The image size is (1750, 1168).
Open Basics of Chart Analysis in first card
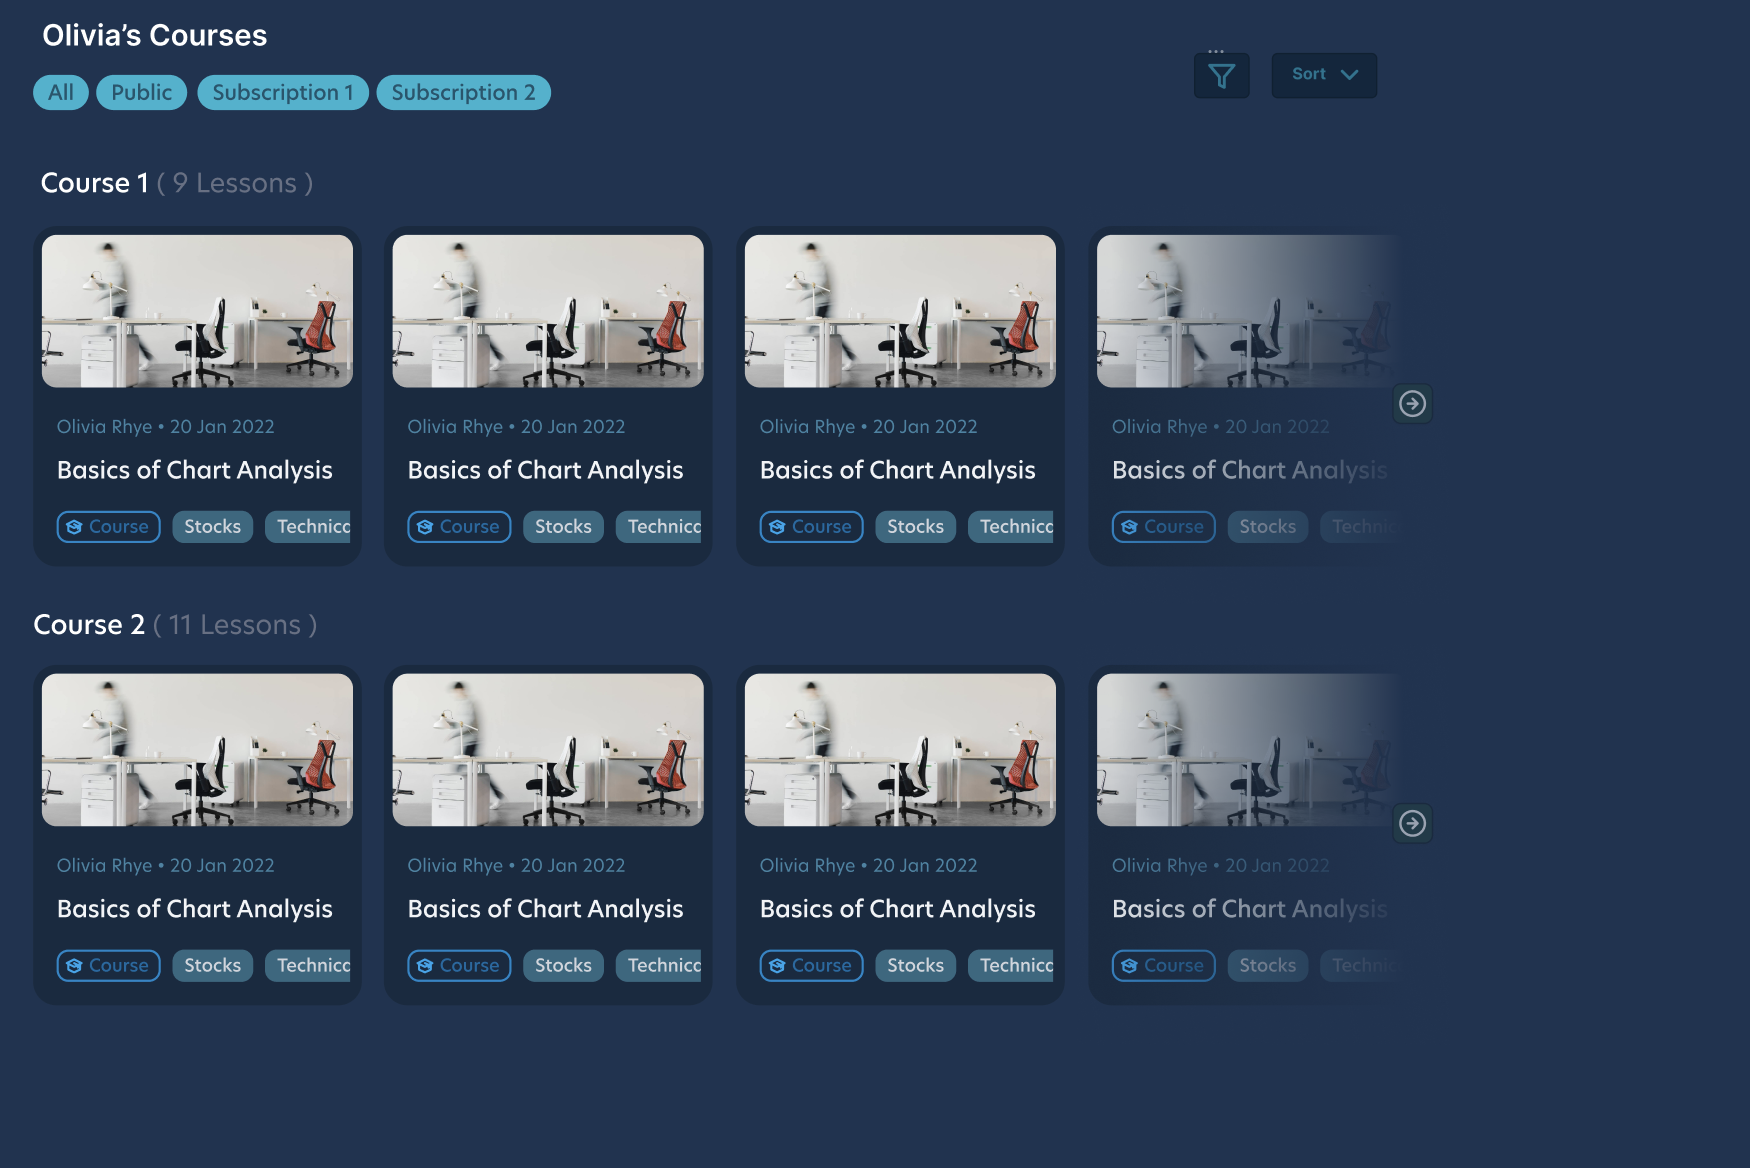coord(195,470)
